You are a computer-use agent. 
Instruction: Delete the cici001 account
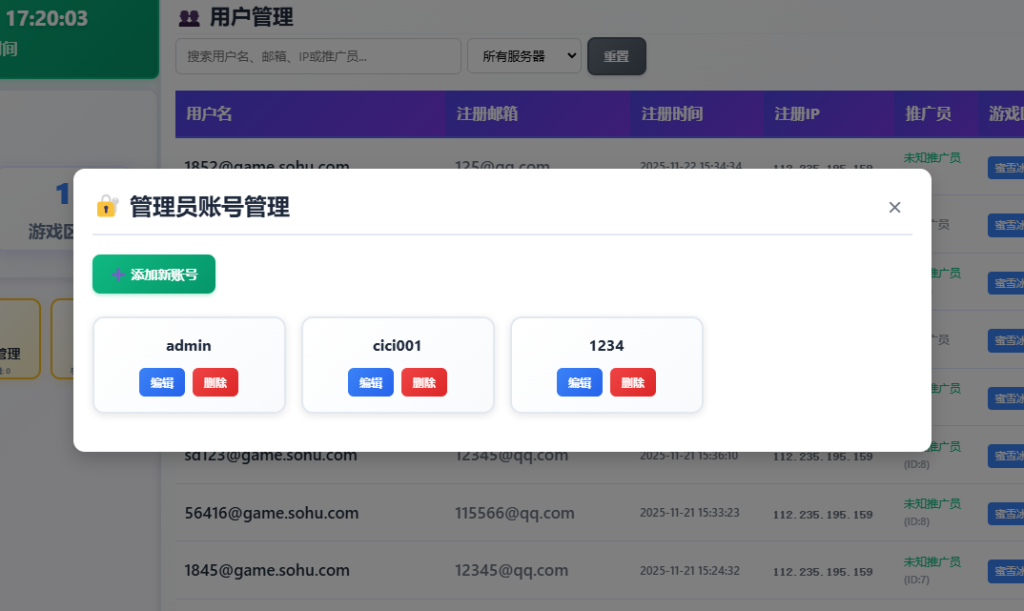tap(424, 382)
